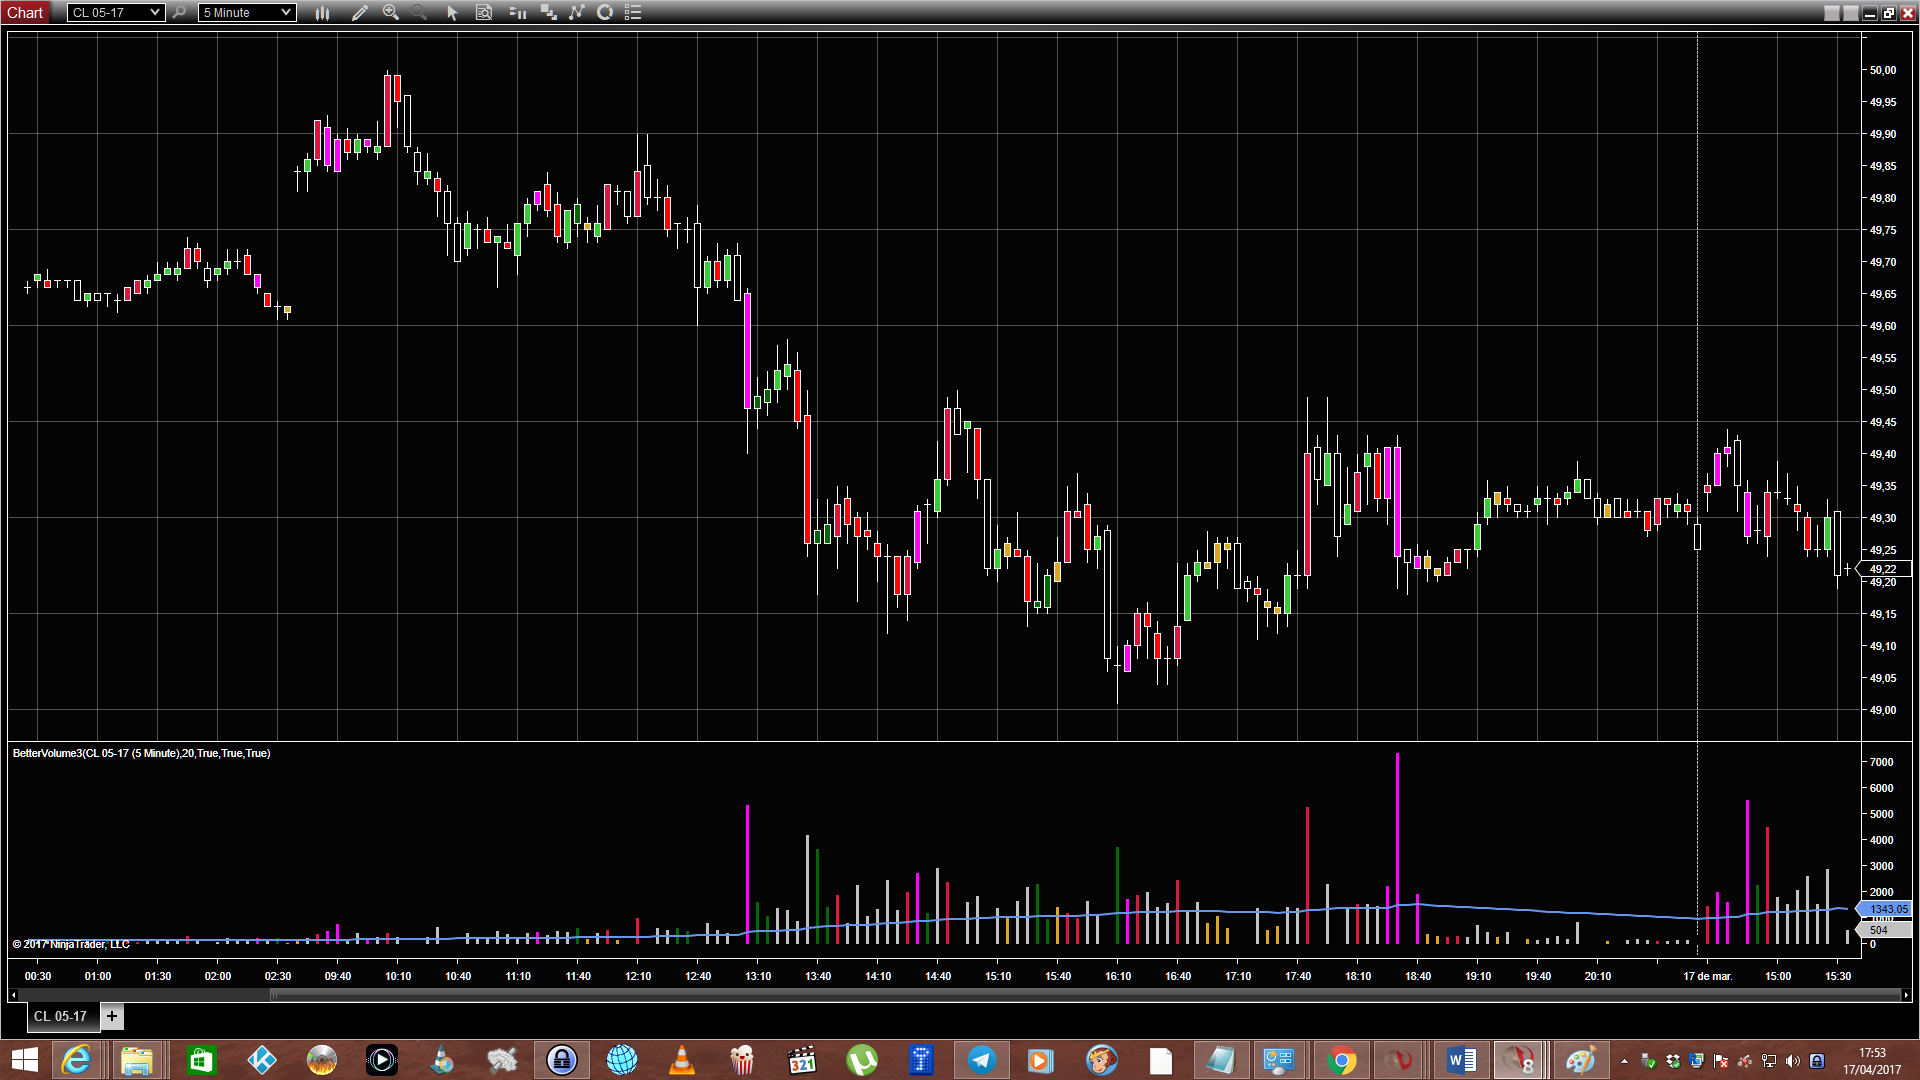Open the bar style chart type icon

[x=322, y=13]
